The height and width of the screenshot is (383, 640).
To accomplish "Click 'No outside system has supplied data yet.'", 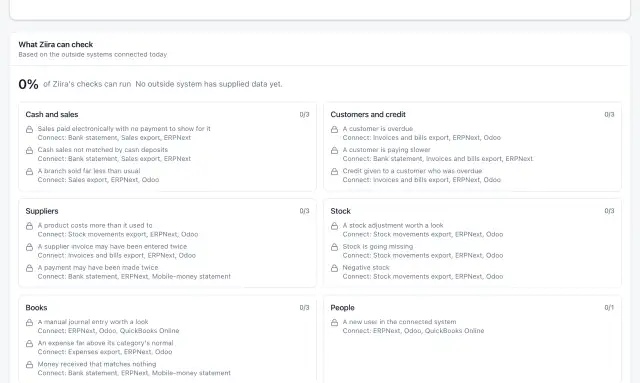I will point(209,84).
